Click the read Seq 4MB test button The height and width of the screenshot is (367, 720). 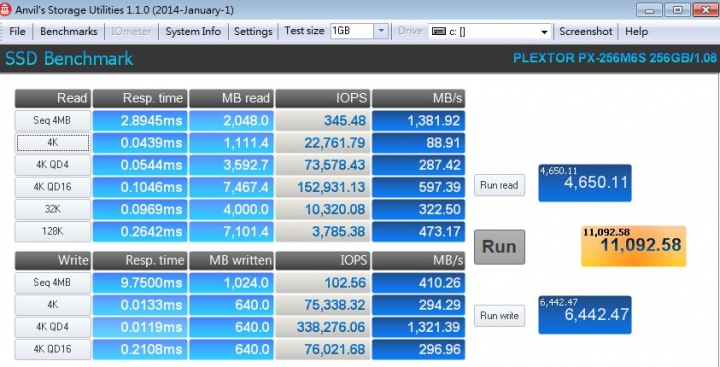52,121
